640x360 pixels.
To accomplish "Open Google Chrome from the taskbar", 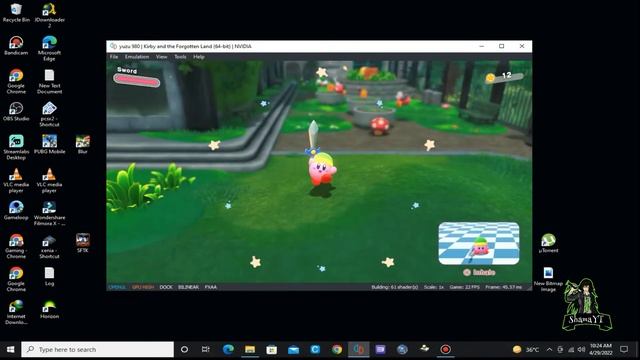I will [337, 349].
